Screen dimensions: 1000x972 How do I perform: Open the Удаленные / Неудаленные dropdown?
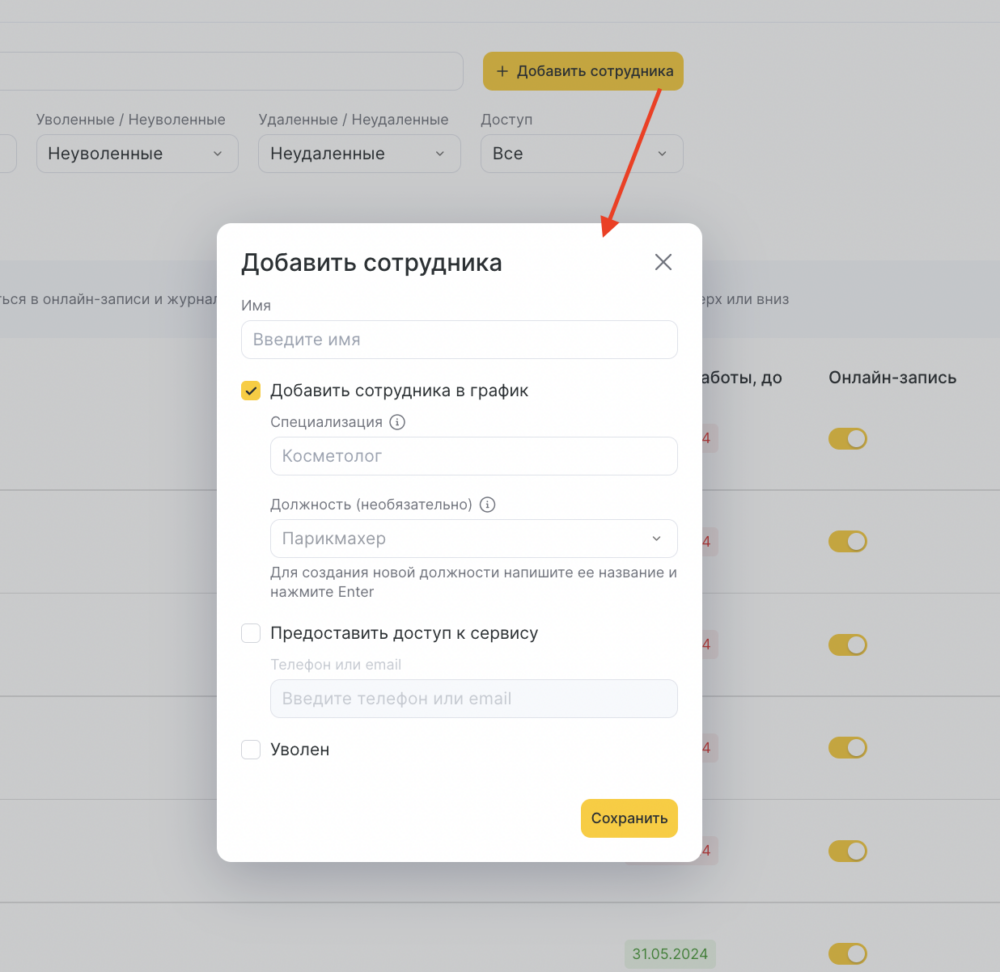tap(359, 154)
